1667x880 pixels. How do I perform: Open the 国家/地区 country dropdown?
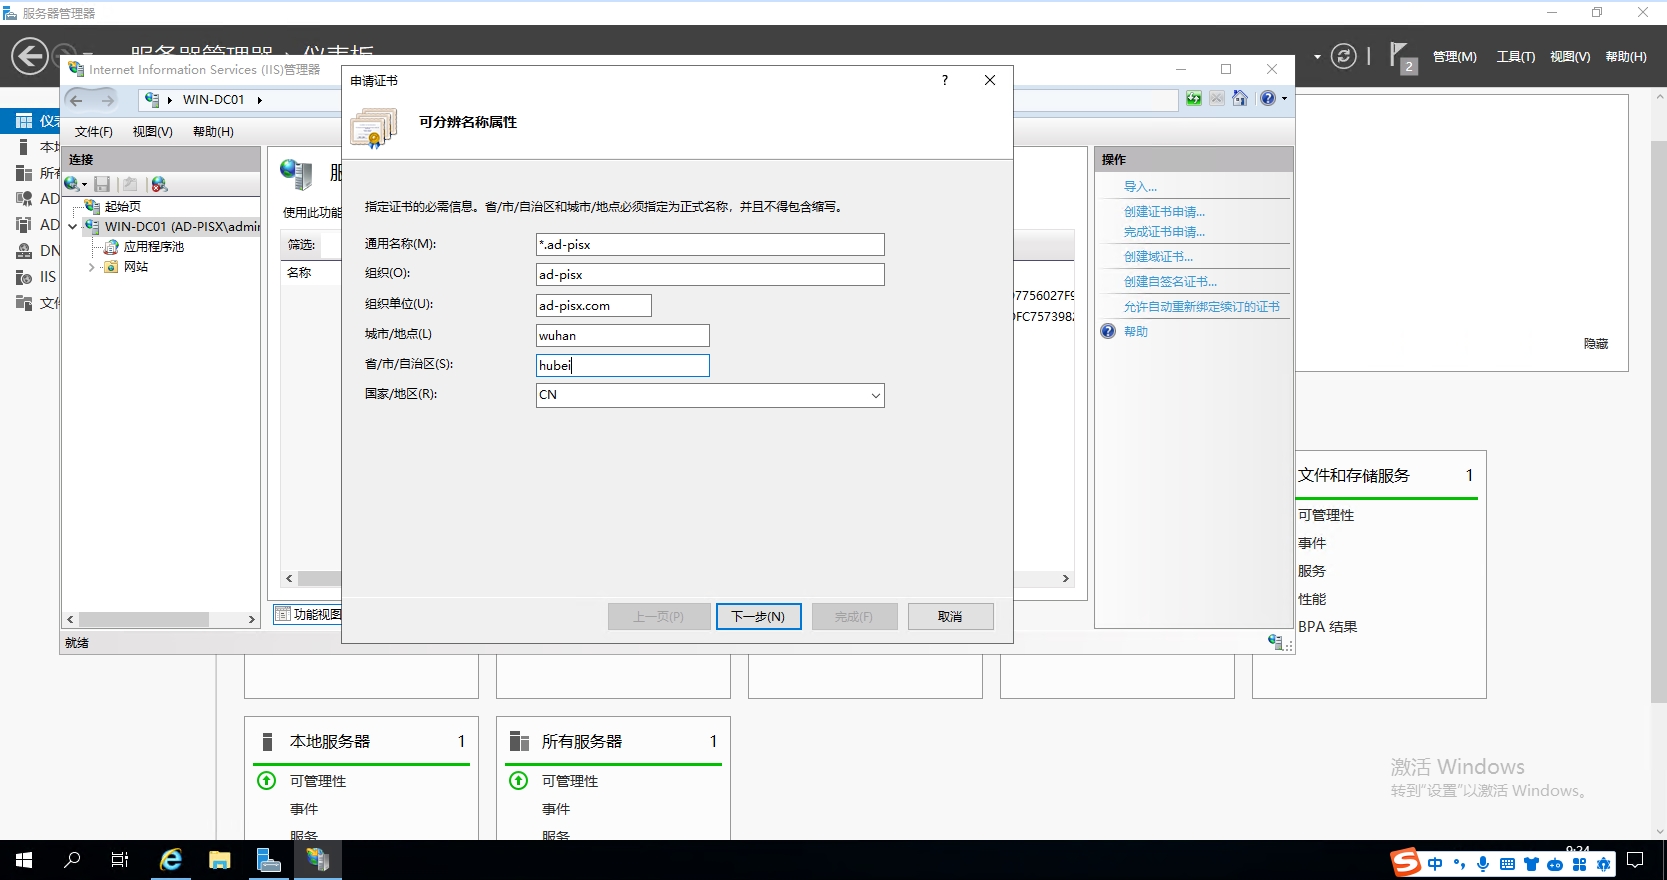[875, 395]
